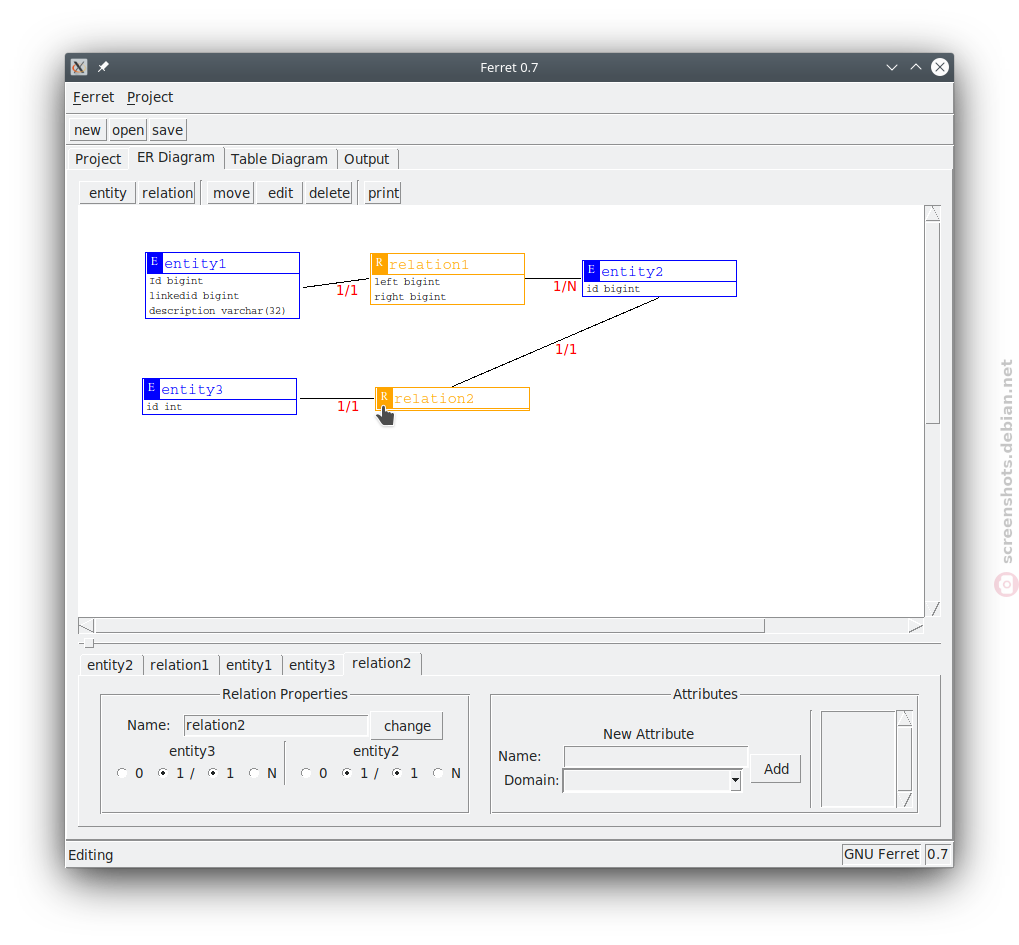Click the "id int" attribute in entity3

[164, 407]
